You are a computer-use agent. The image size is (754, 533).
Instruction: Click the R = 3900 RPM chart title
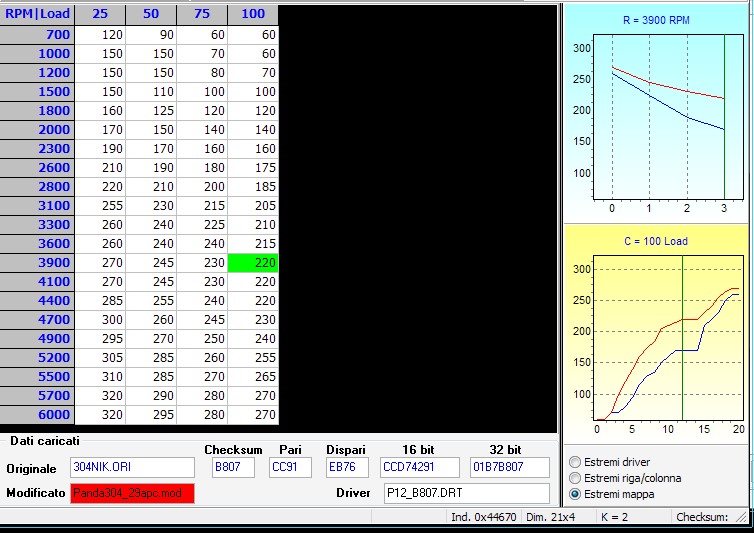(x=656, y=20)
